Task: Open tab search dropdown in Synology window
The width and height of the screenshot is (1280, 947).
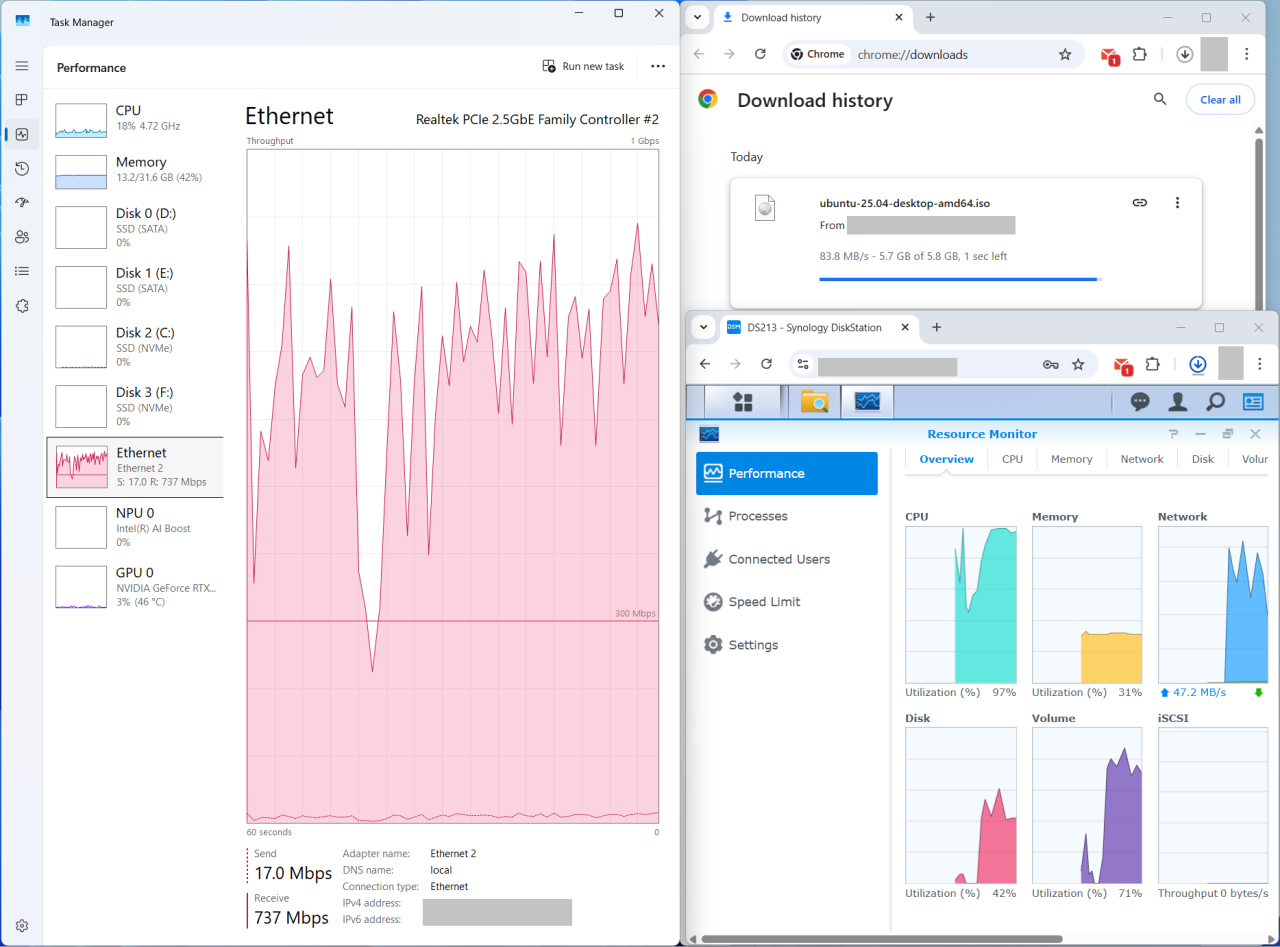Action: click(x=703, y=327)
